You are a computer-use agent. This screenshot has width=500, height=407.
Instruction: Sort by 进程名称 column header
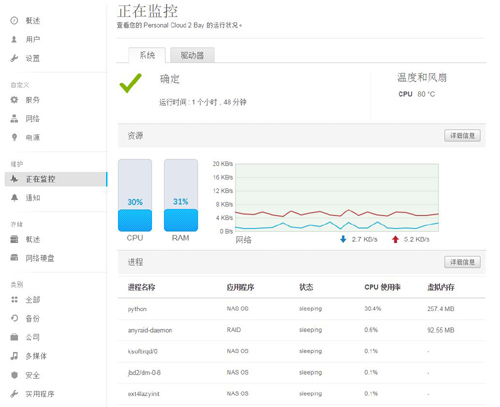coord(141,287)
